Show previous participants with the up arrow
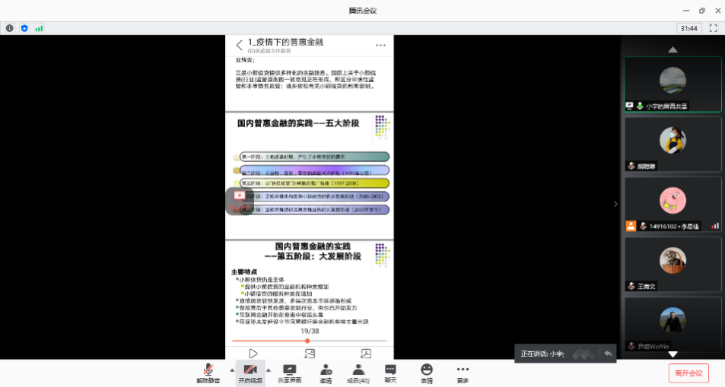Image resolution: width=725 pixels, height=387 pixels. [673, 49]
